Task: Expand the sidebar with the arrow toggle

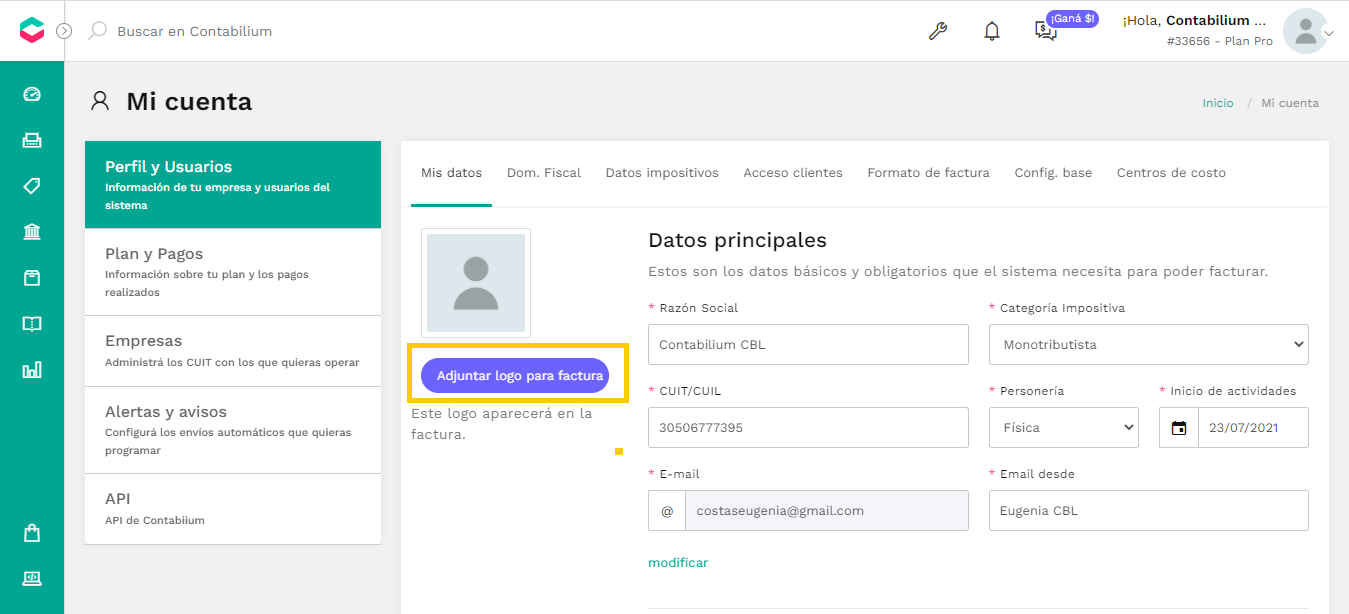Action: click(64, 31)
